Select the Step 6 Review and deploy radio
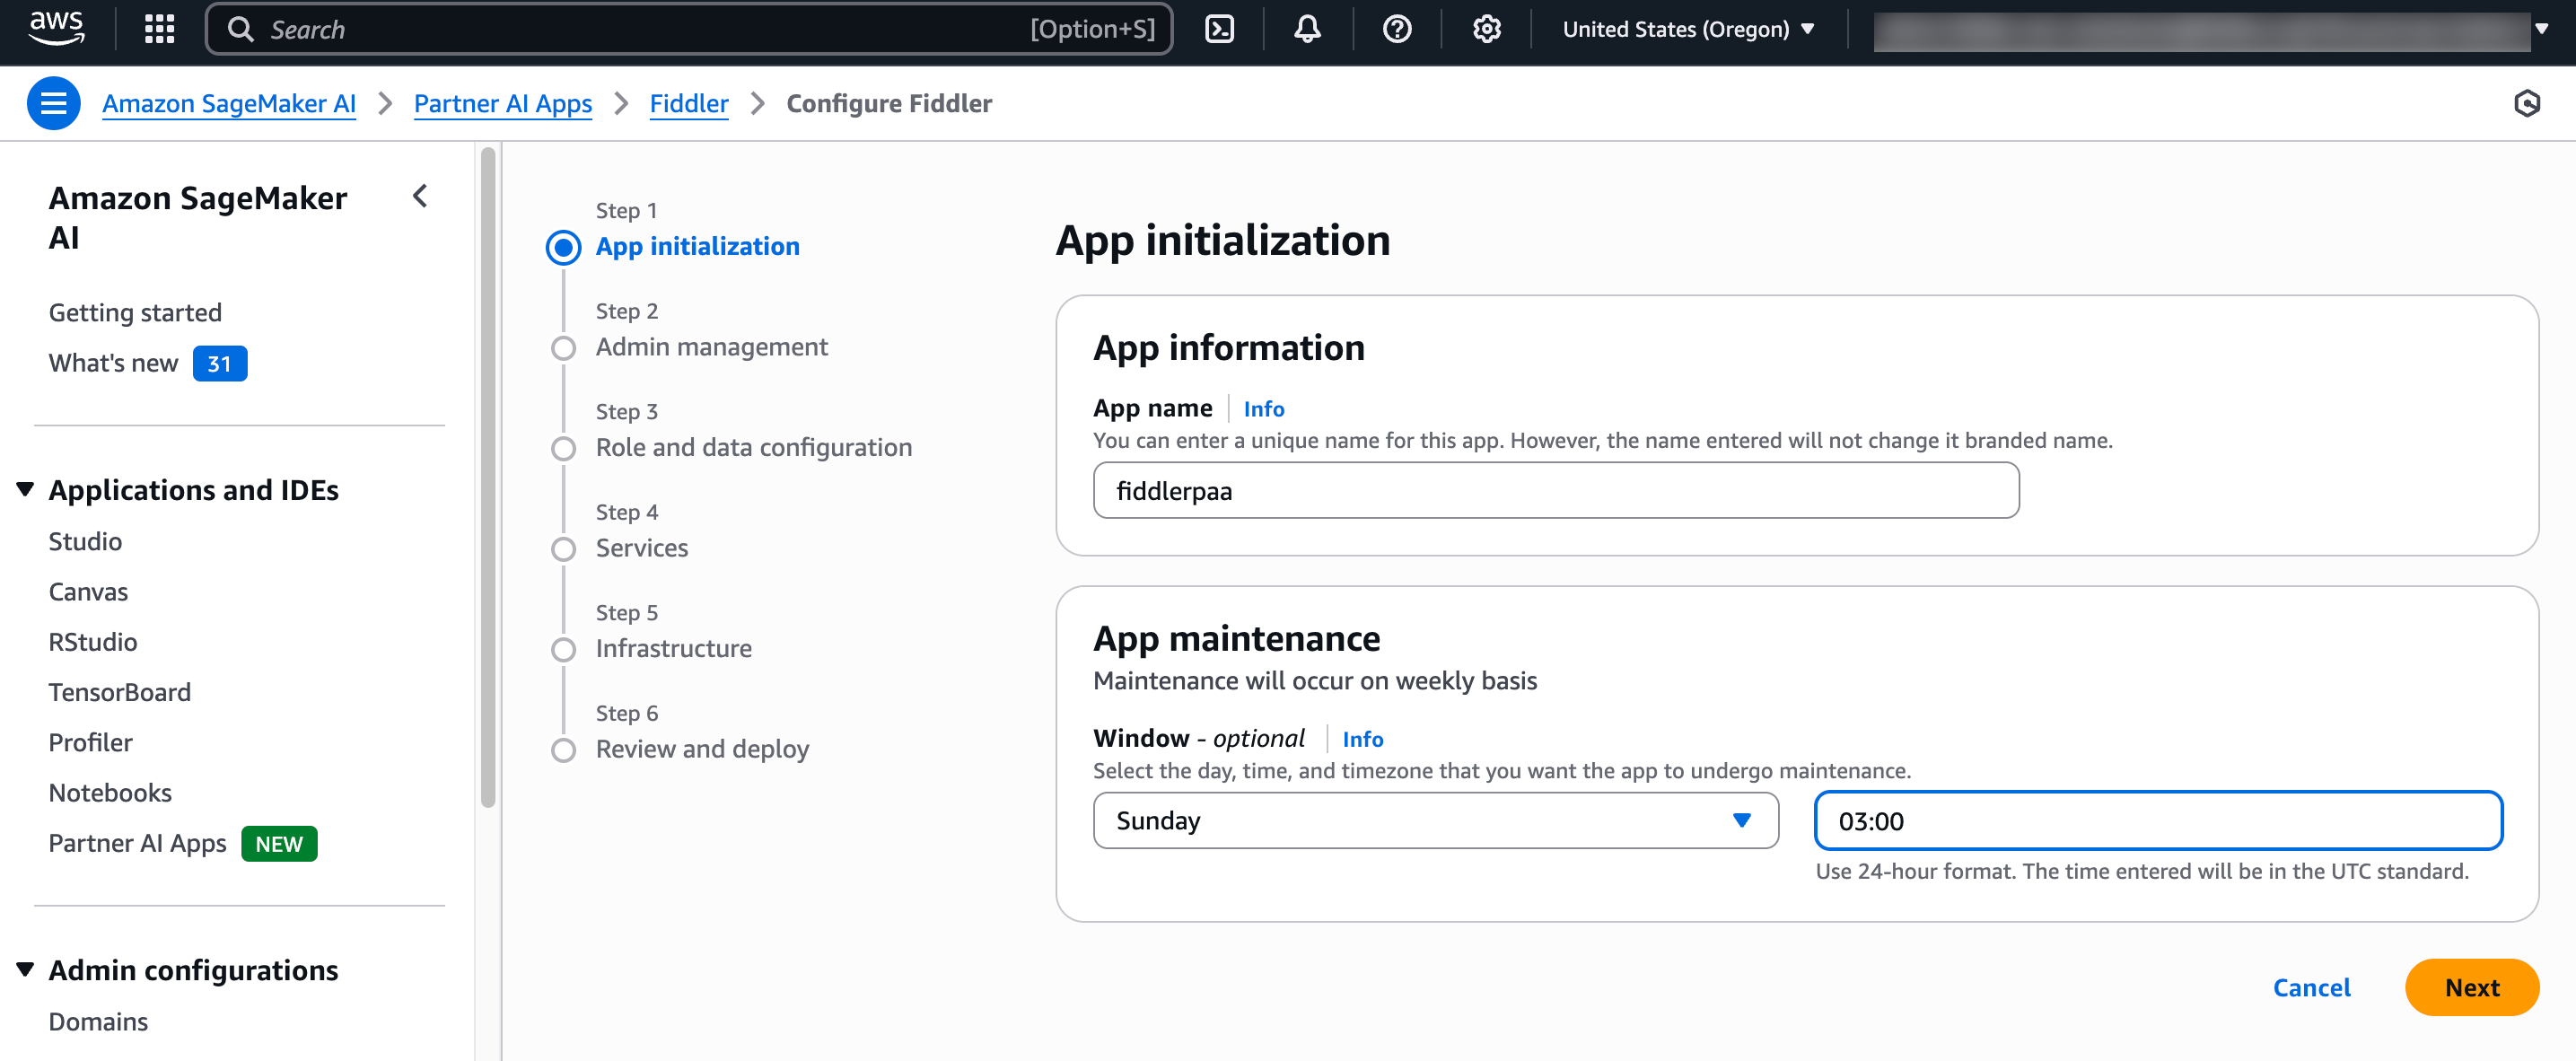2576x1061 pixels. tap(564, 750)
